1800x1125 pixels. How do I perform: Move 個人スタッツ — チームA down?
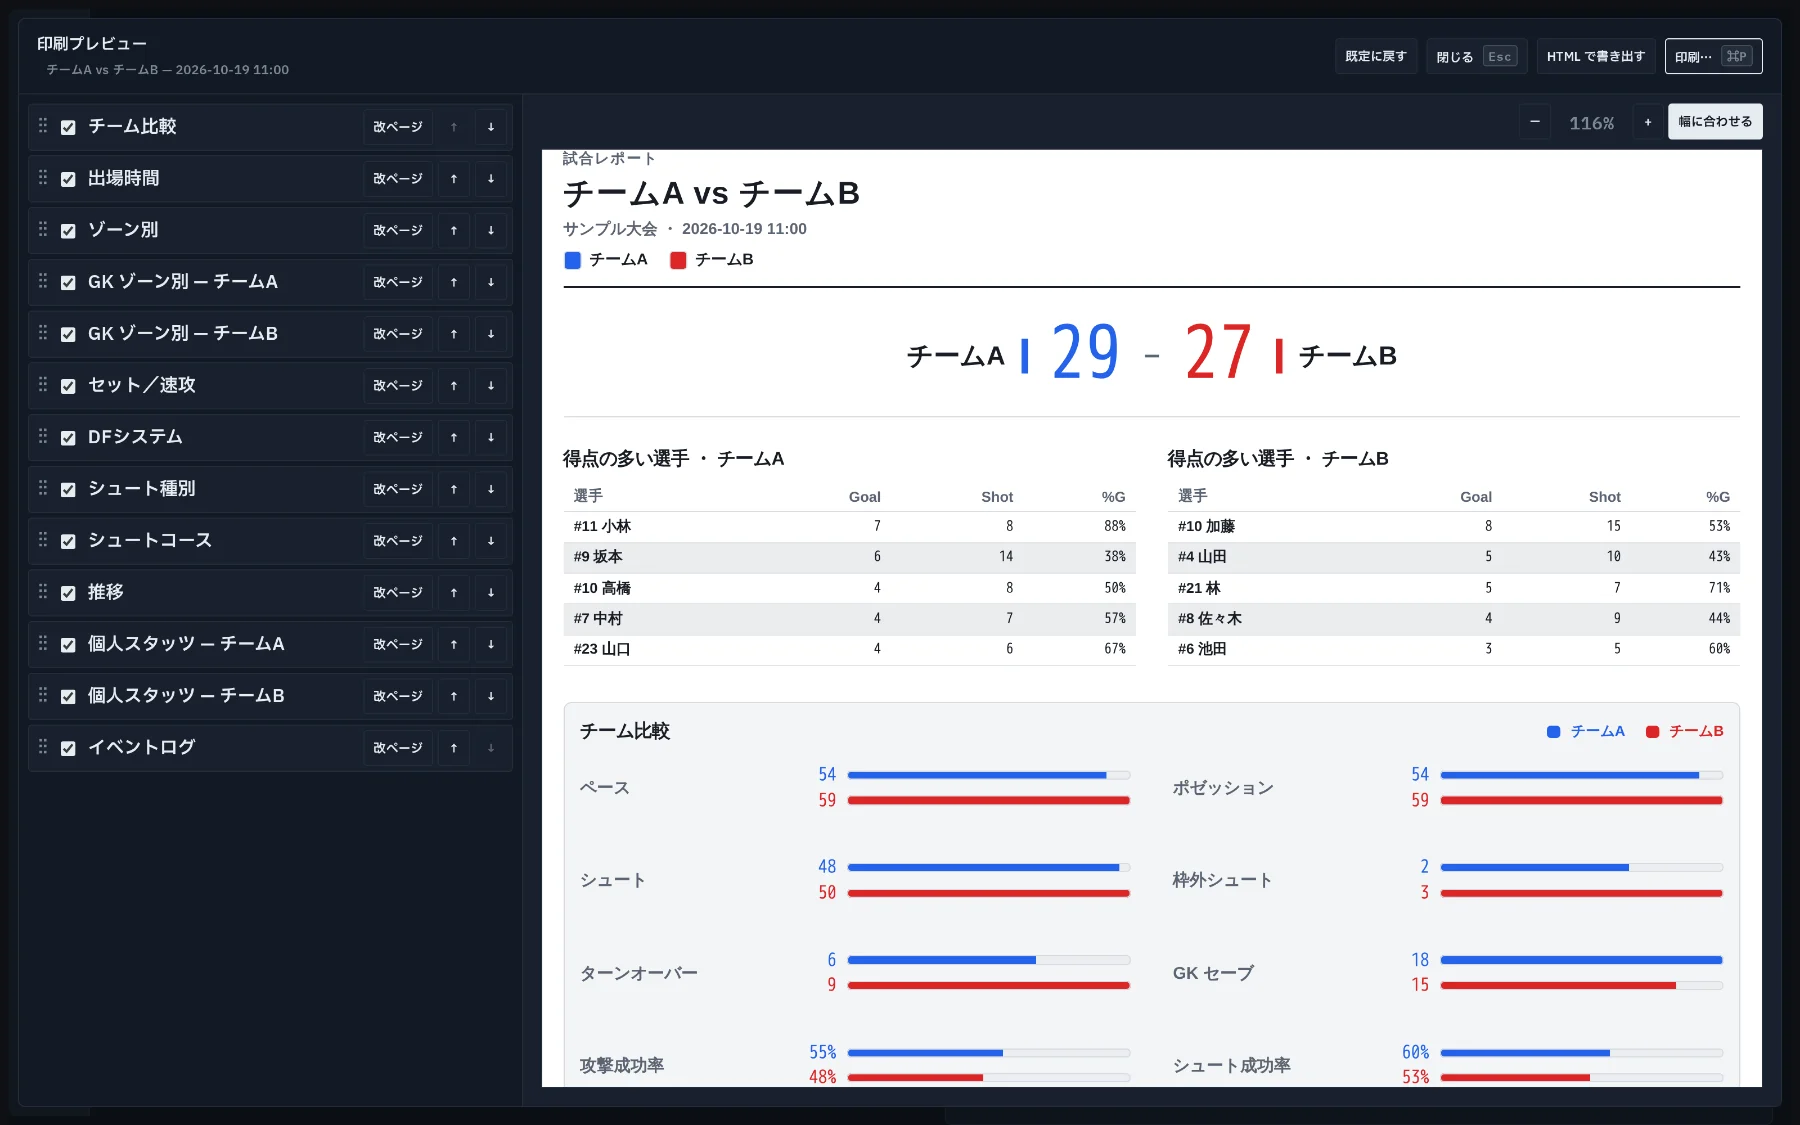[491, 644]
